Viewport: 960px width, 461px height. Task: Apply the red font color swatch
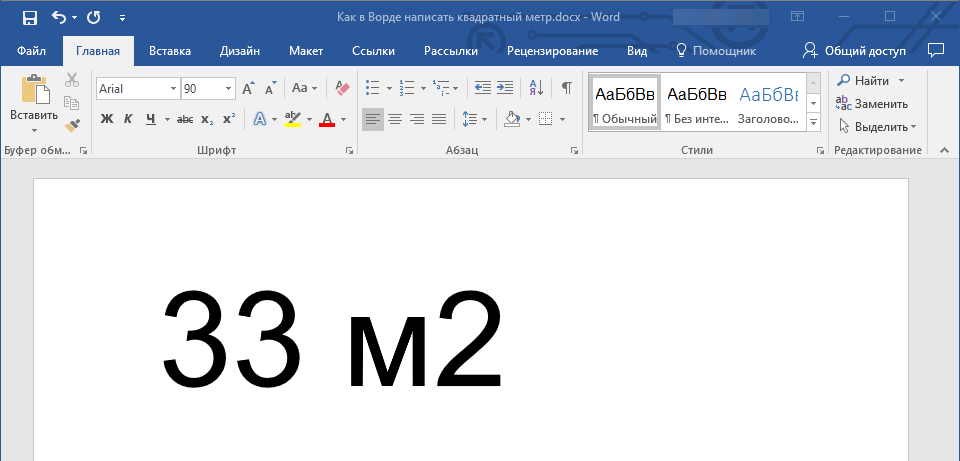[326, 120]
